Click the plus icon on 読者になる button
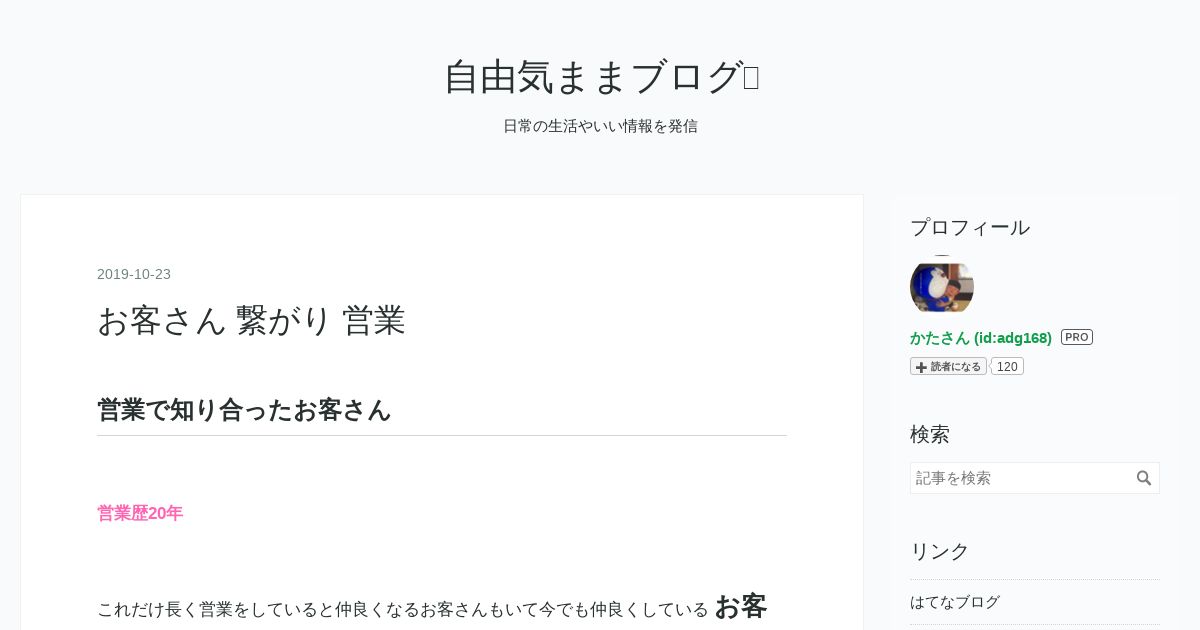This screenshot has height=630, width=1200. pos(921,367)
